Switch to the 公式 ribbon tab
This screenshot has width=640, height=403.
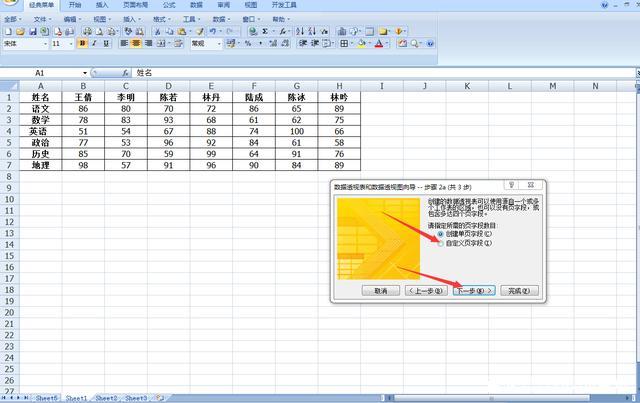tap(169, 5)
